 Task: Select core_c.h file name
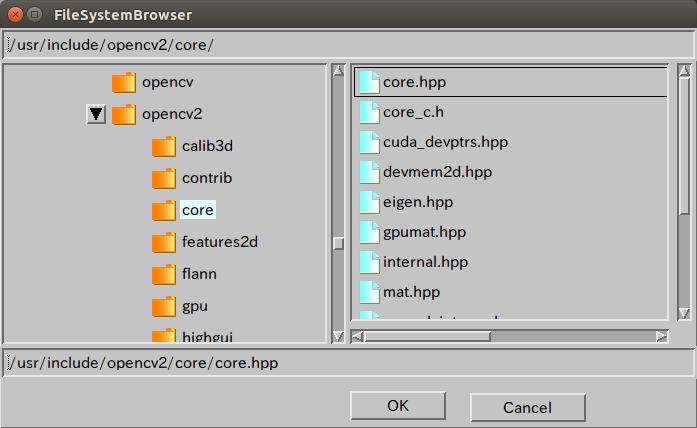pyautogui.click(x=413, y=112)
